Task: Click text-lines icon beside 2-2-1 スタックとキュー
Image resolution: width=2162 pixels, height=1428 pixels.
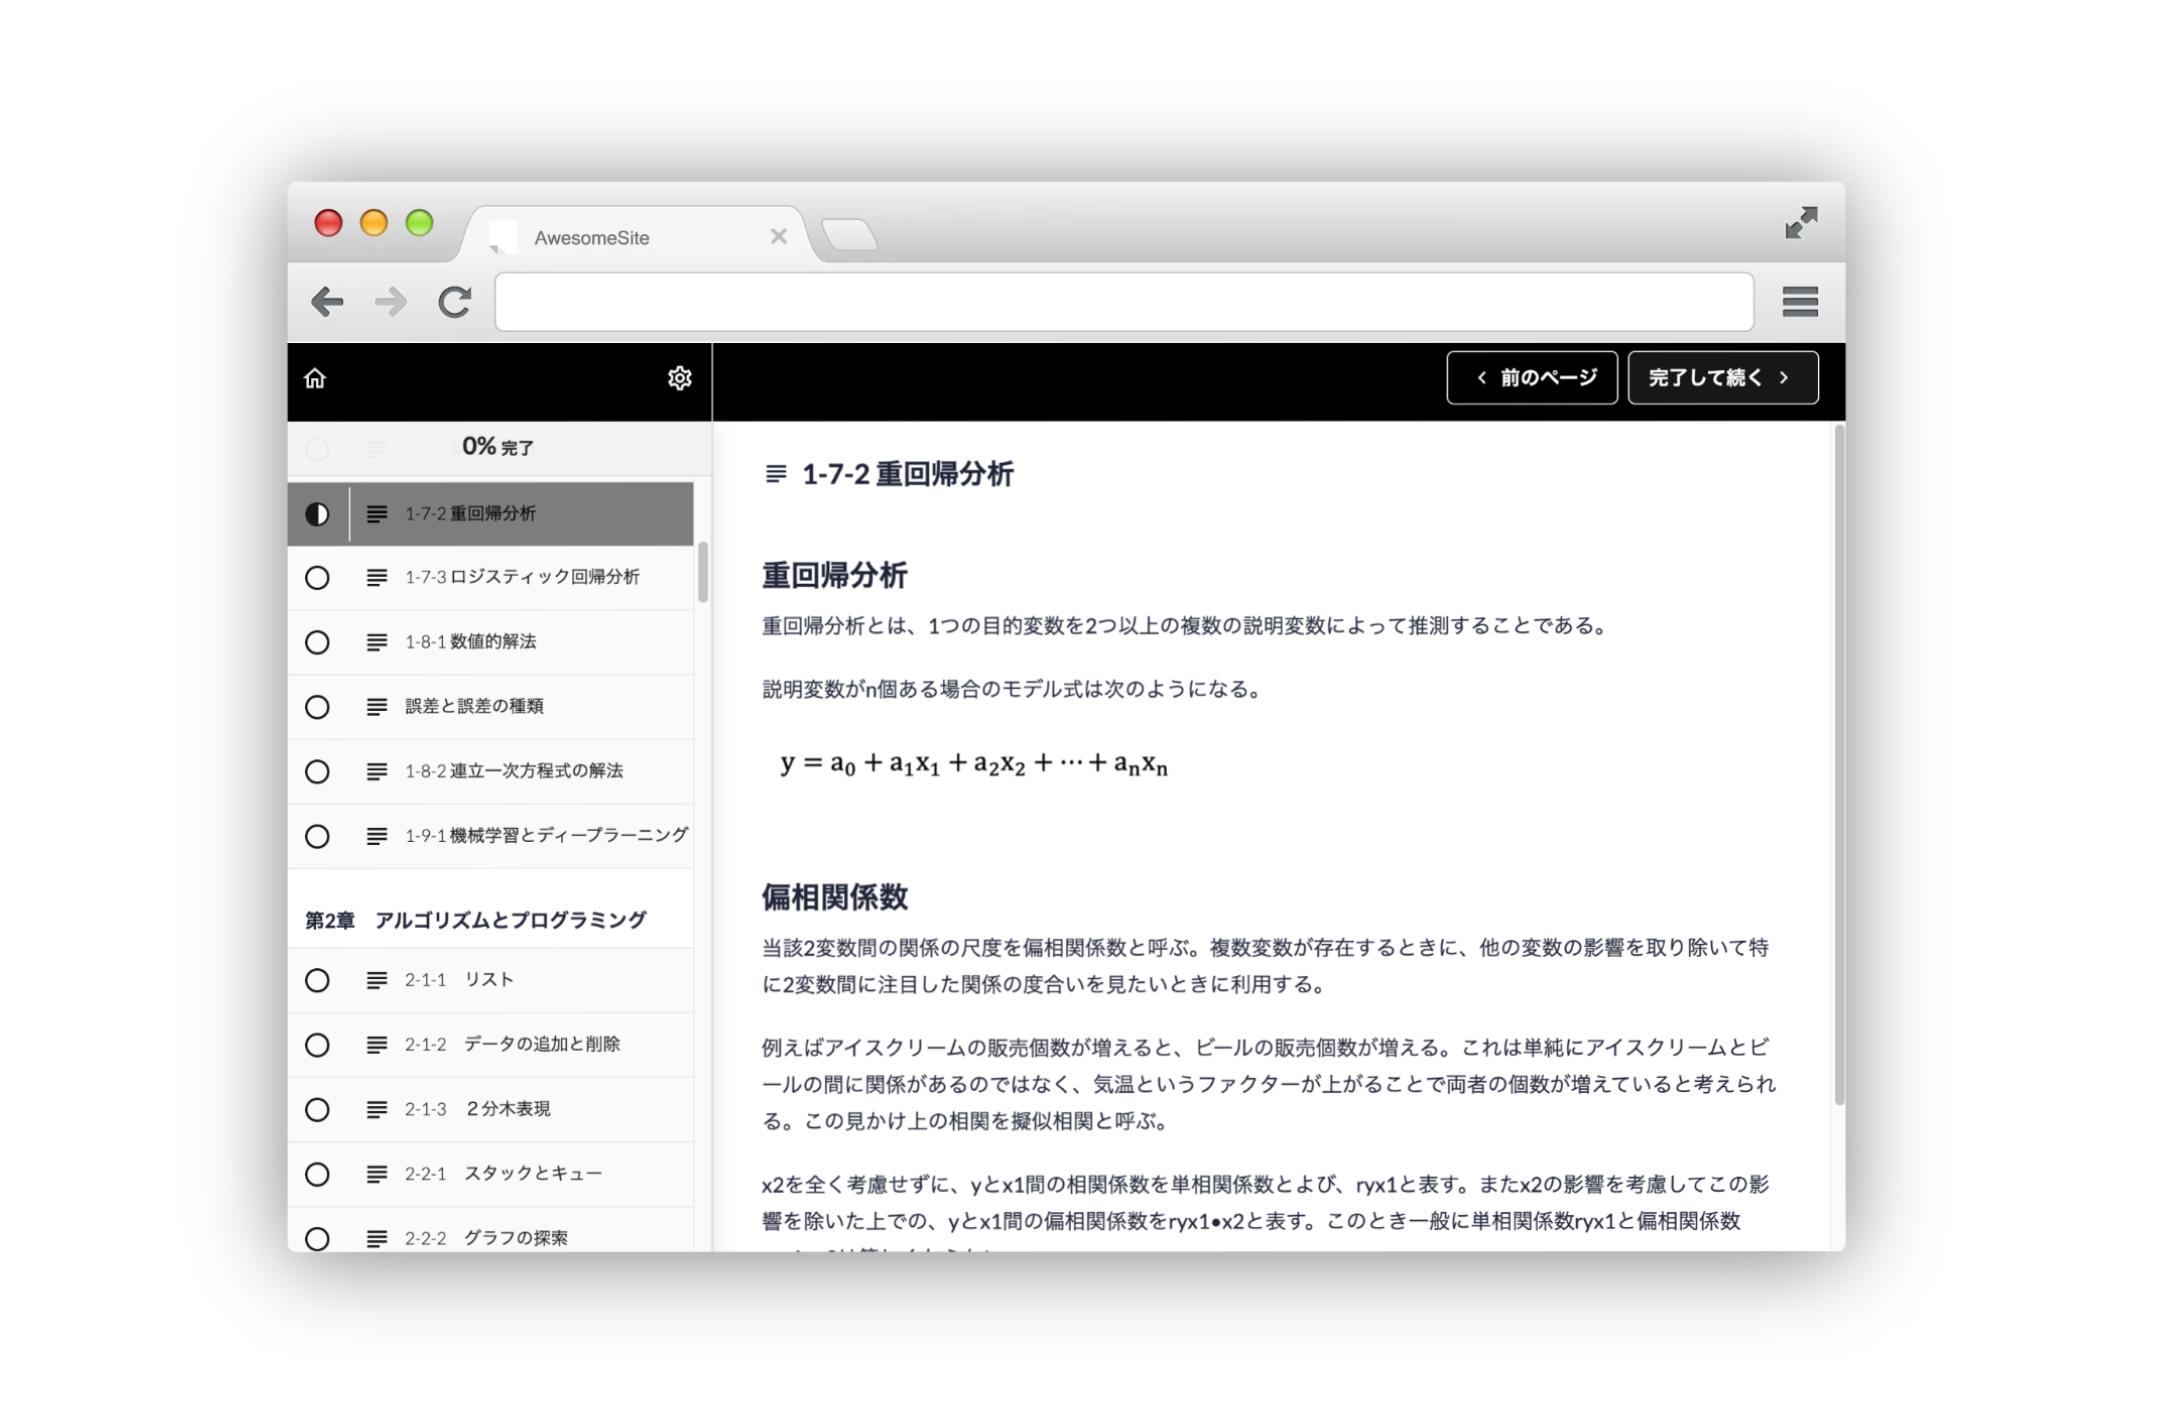Action: 377,1174
